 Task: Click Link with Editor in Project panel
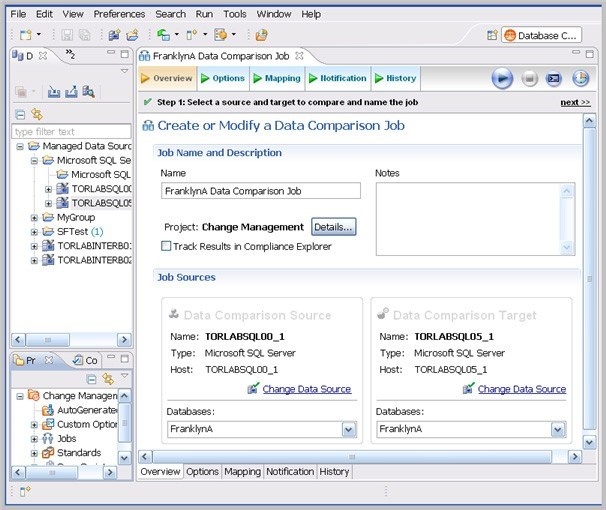point(107,379)
